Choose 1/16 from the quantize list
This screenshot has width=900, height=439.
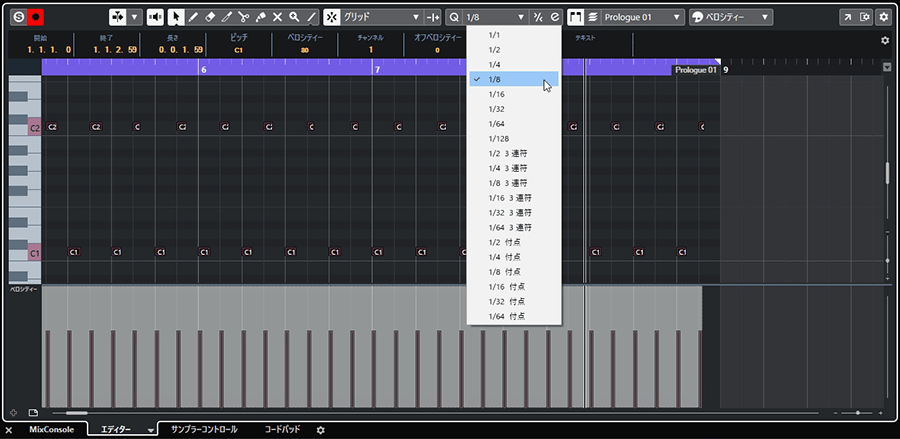pyautogui.click(x=497, y=94)
